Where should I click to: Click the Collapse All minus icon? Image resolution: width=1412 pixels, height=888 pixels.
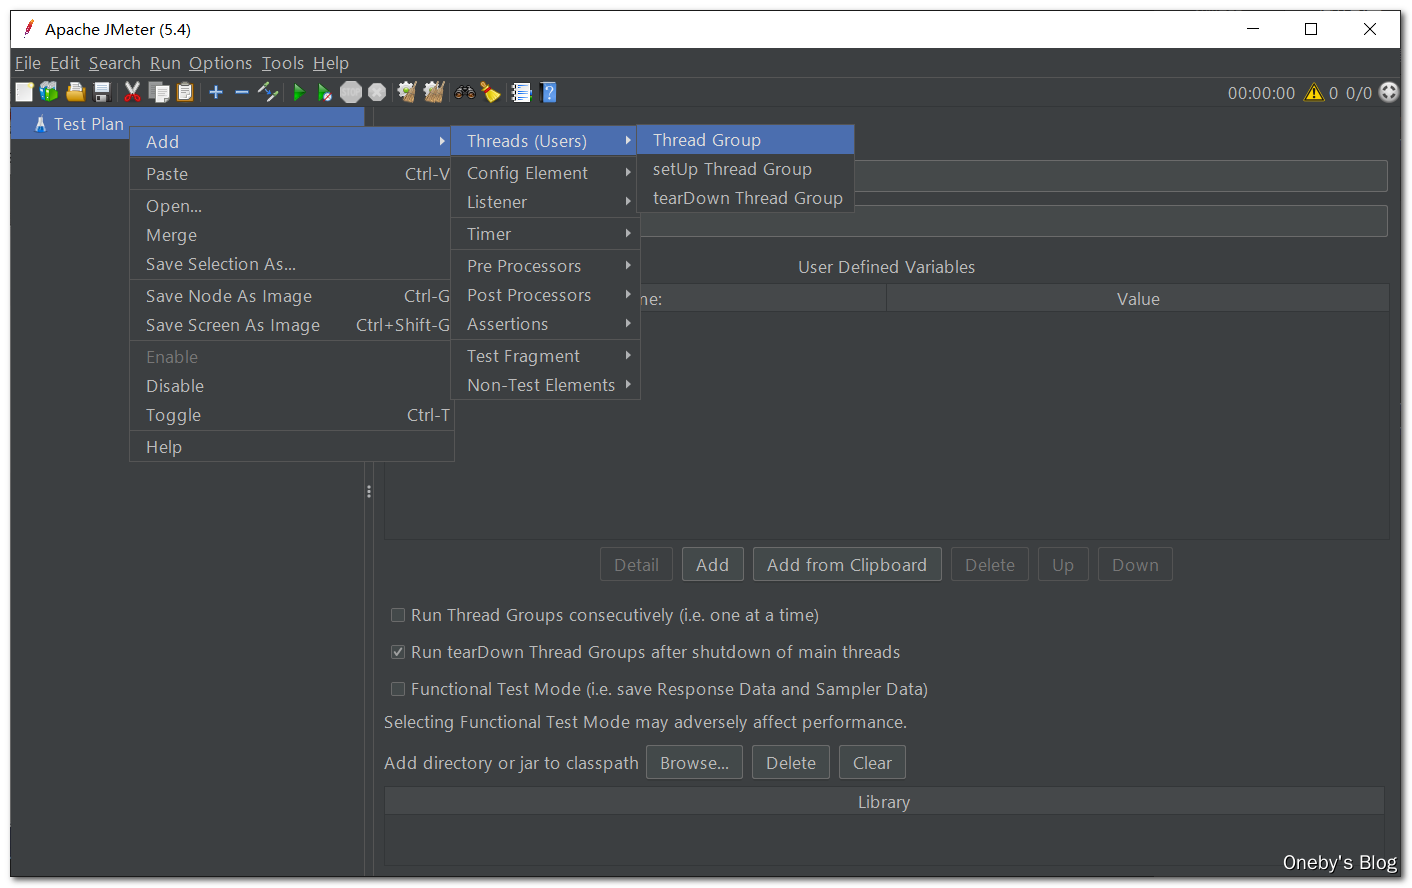242,93
